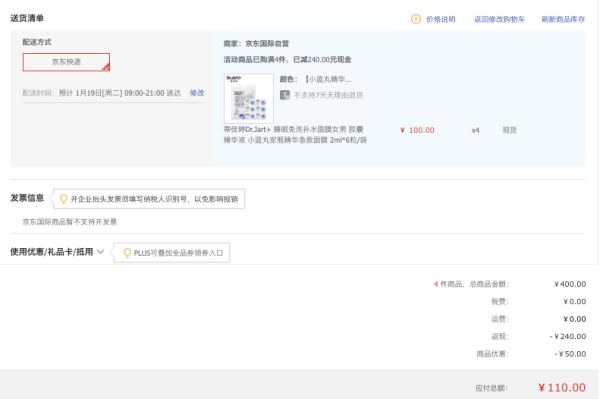Click 京东国际商品暂不支持开发票 notice
Viewport: 600px width, 399px height.
(x=70, y=222)
